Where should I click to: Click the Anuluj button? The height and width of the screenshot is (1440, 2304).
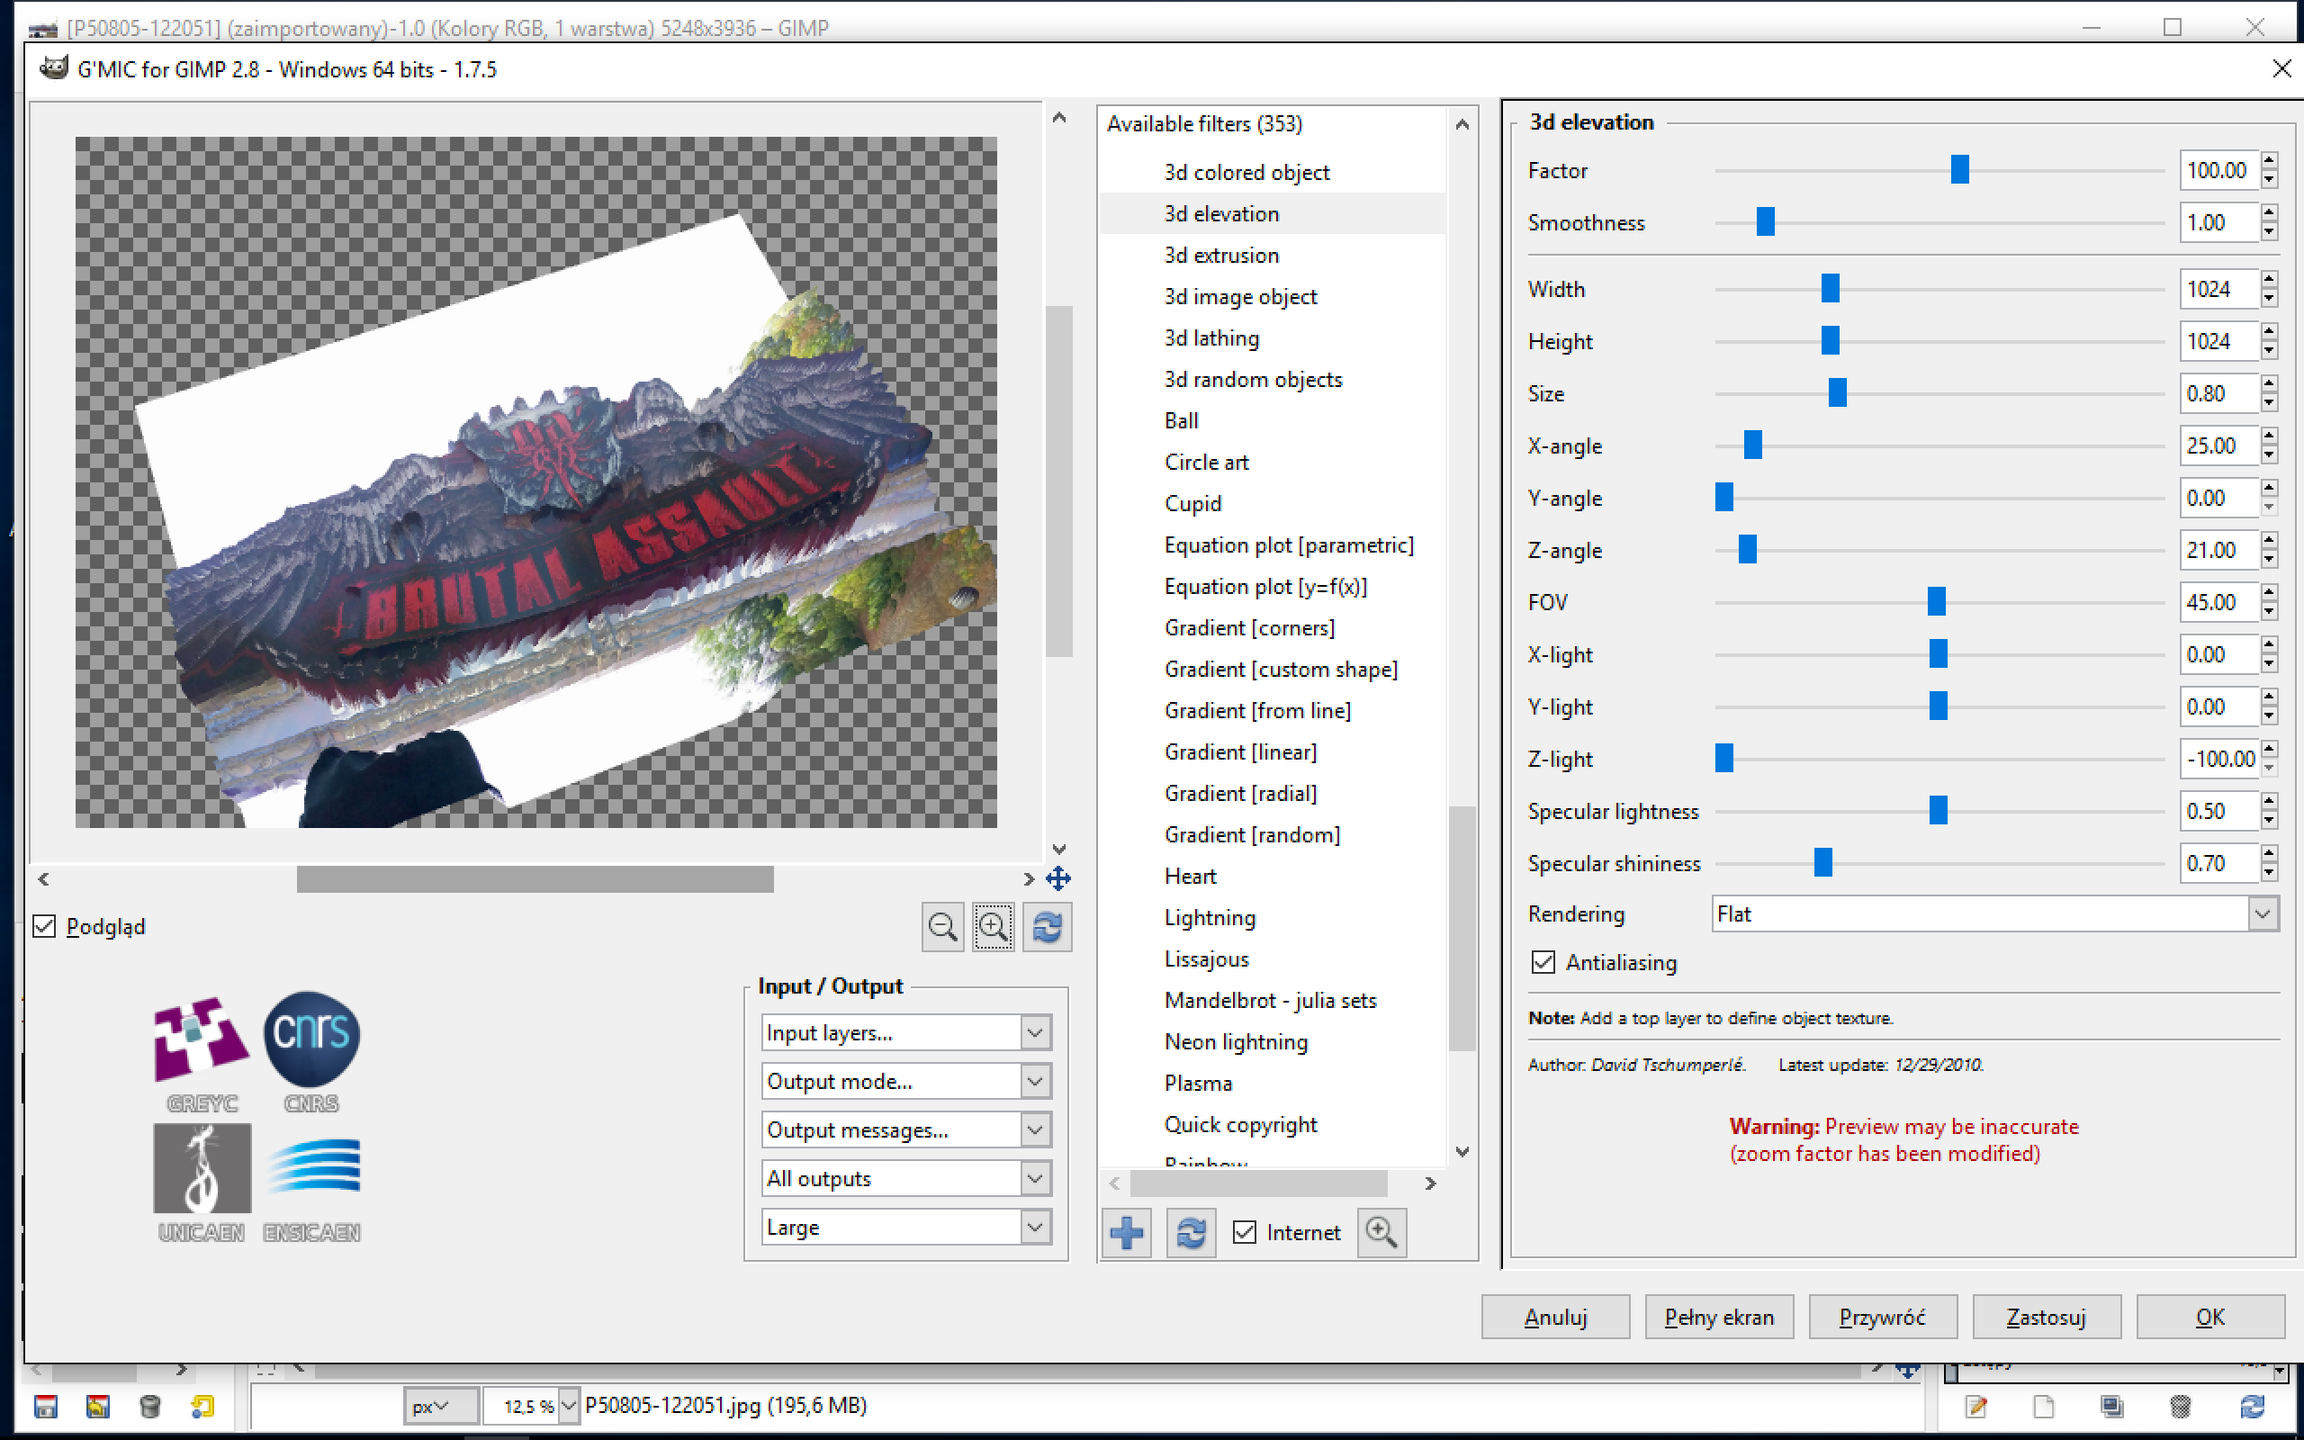(1556, 1317)
